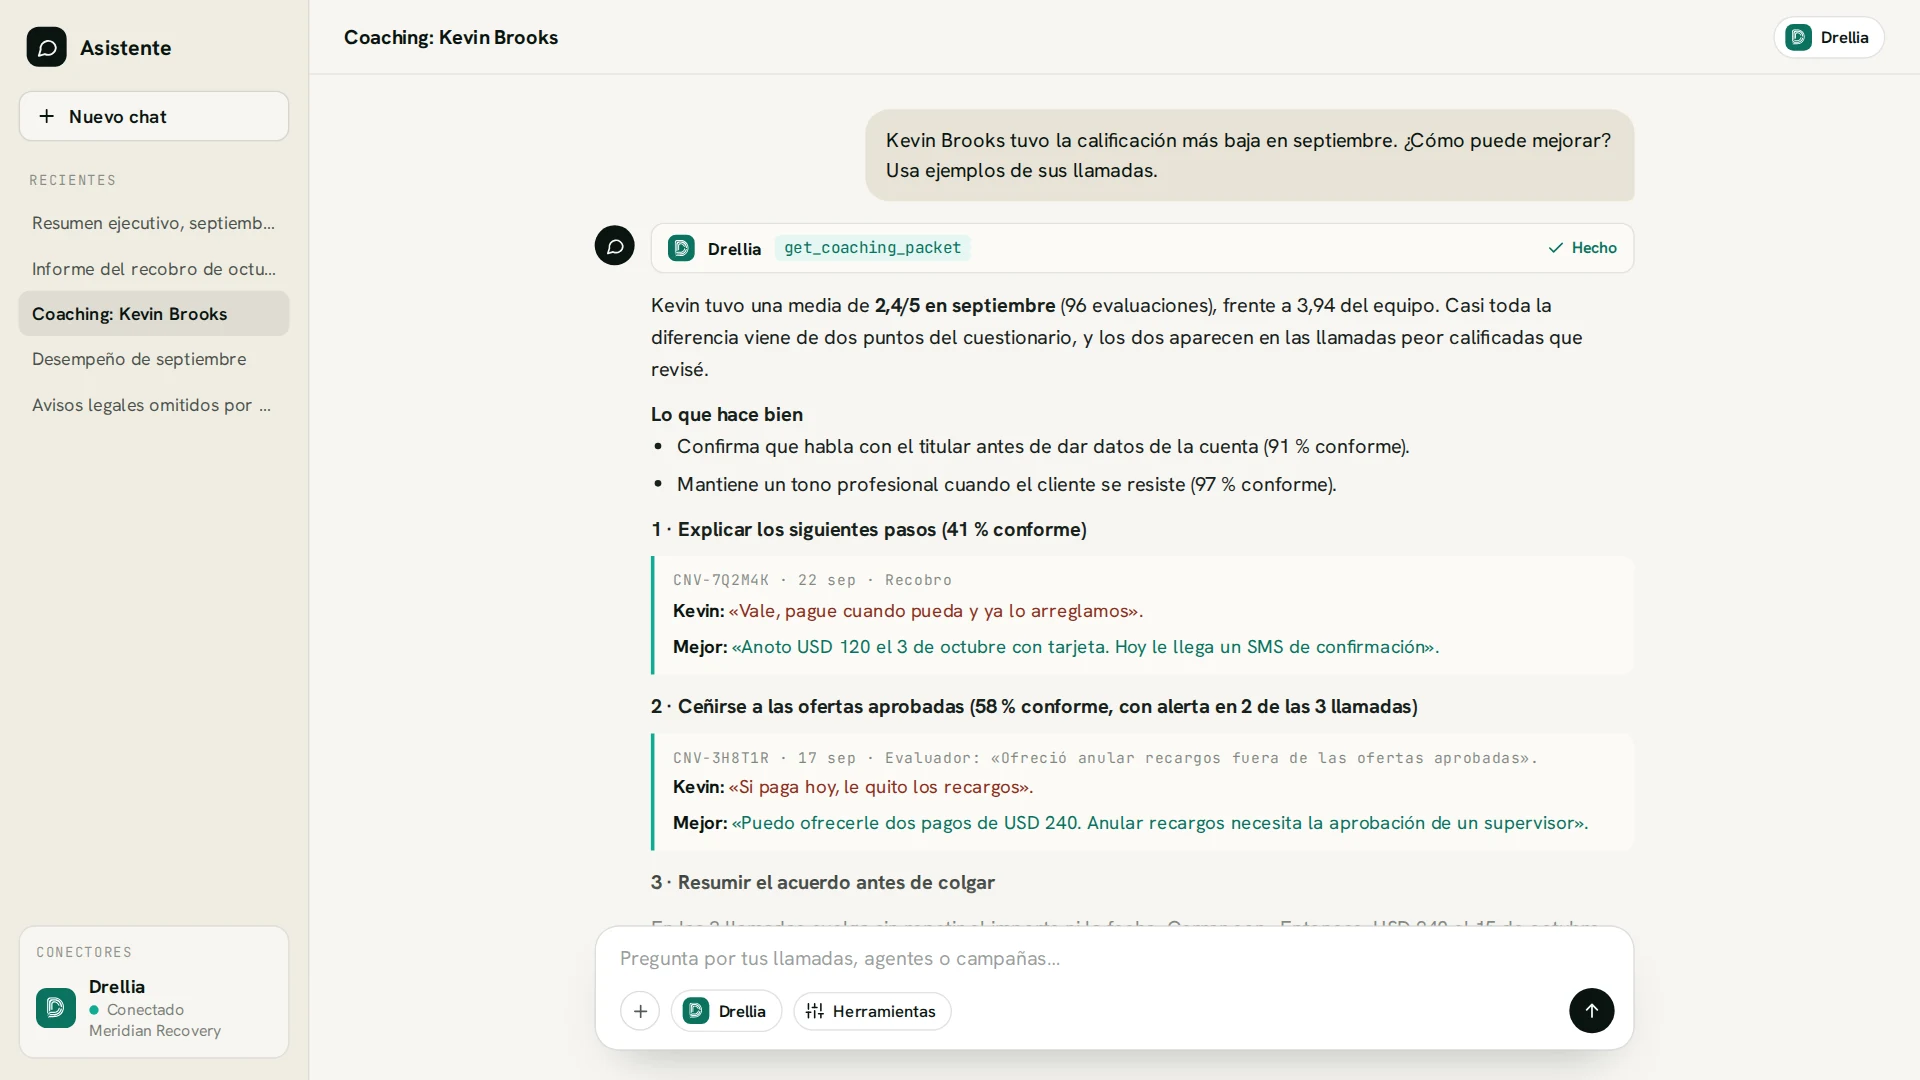Click the Asistente logo icon

coord(46,47)
